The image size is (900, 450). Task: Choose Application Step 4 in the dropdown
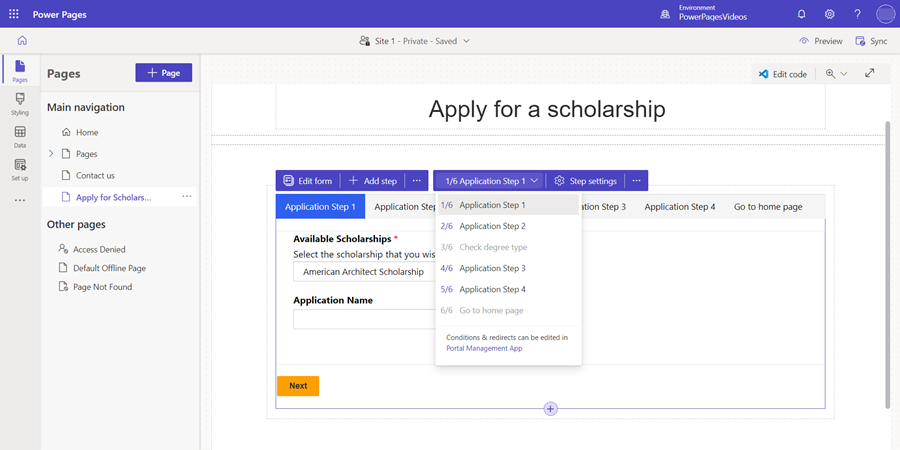pyautogui.click(x=492, y=289)
